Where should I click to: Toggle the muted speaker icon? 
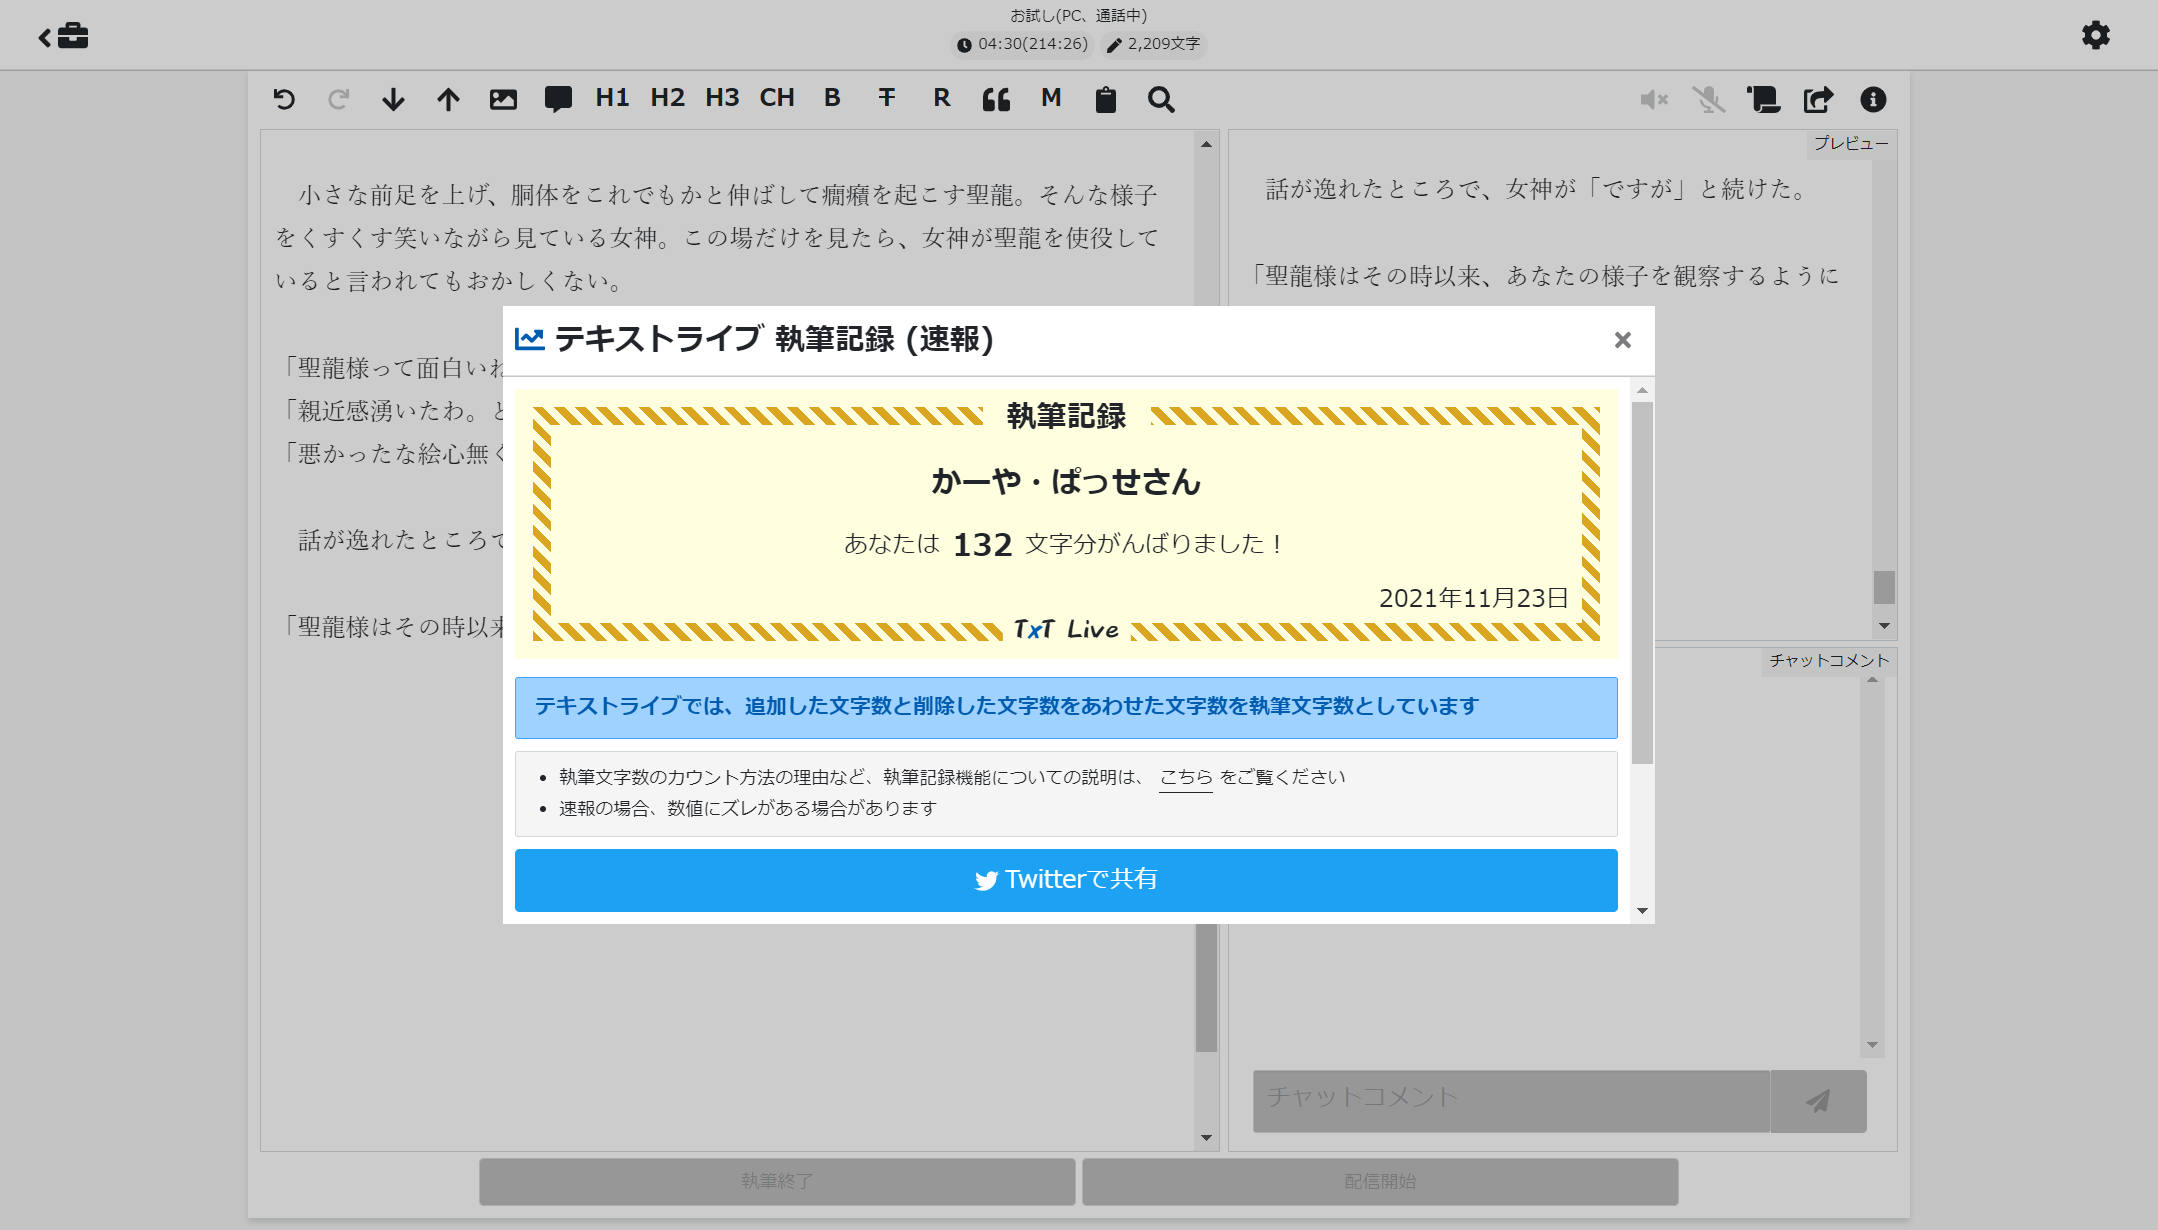pos(1654,99)
